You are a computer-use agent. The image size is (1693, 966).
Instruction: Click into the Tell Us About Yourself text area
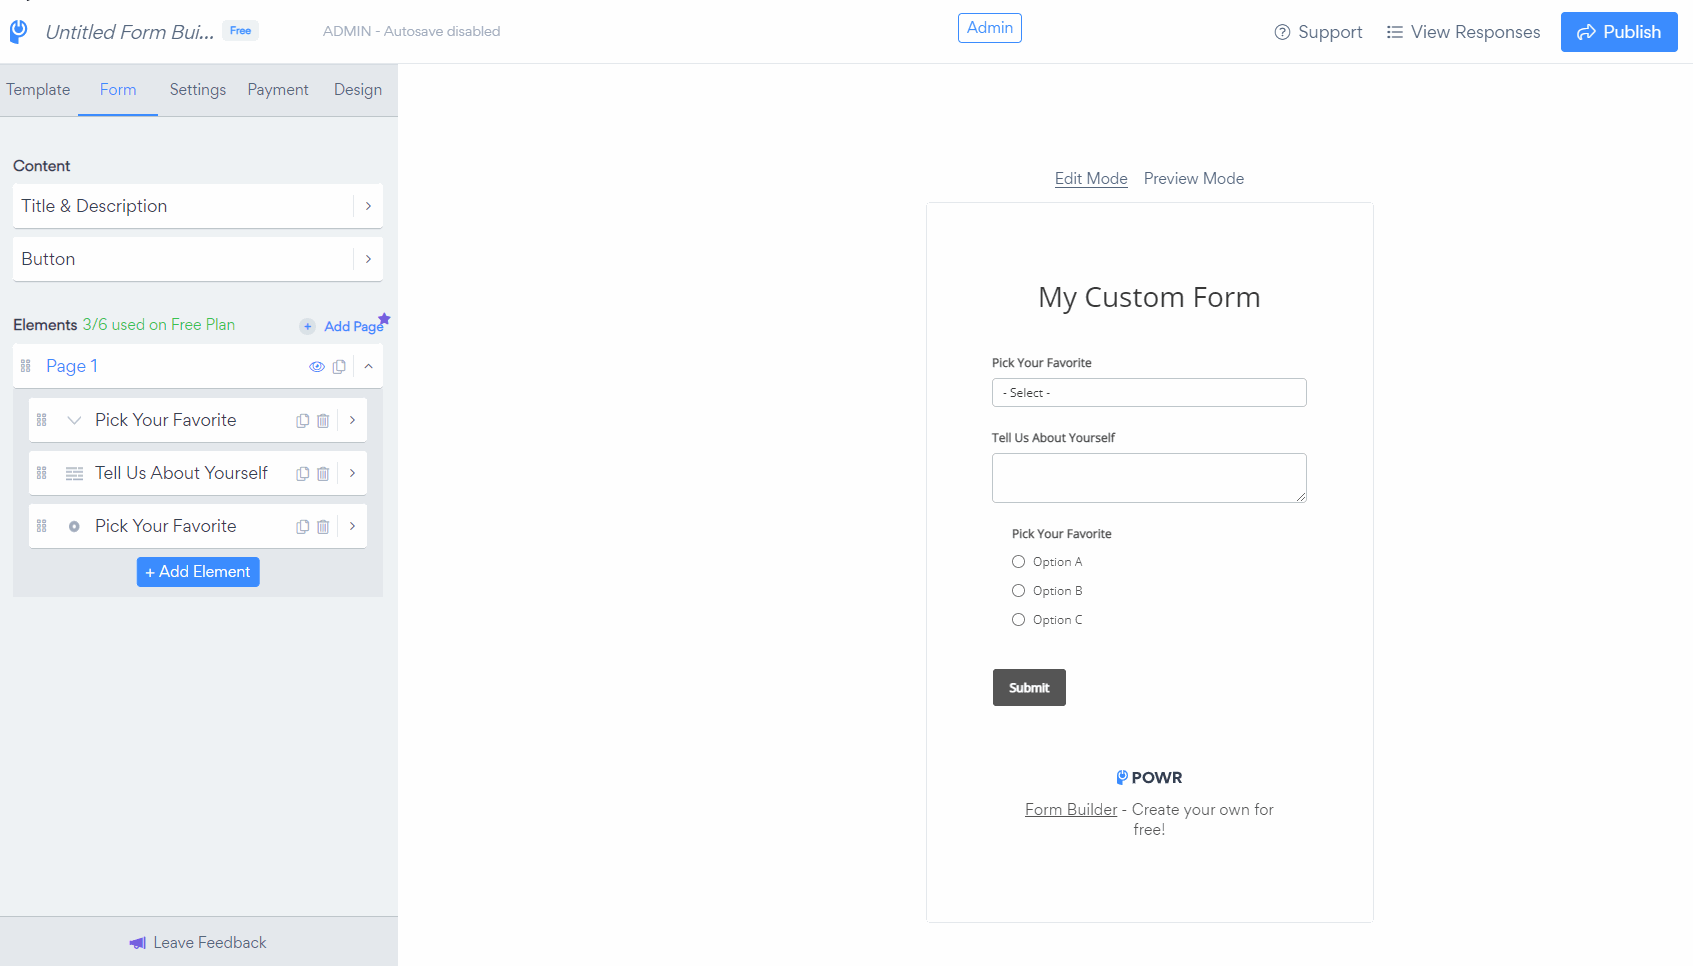coord(1149,478)
